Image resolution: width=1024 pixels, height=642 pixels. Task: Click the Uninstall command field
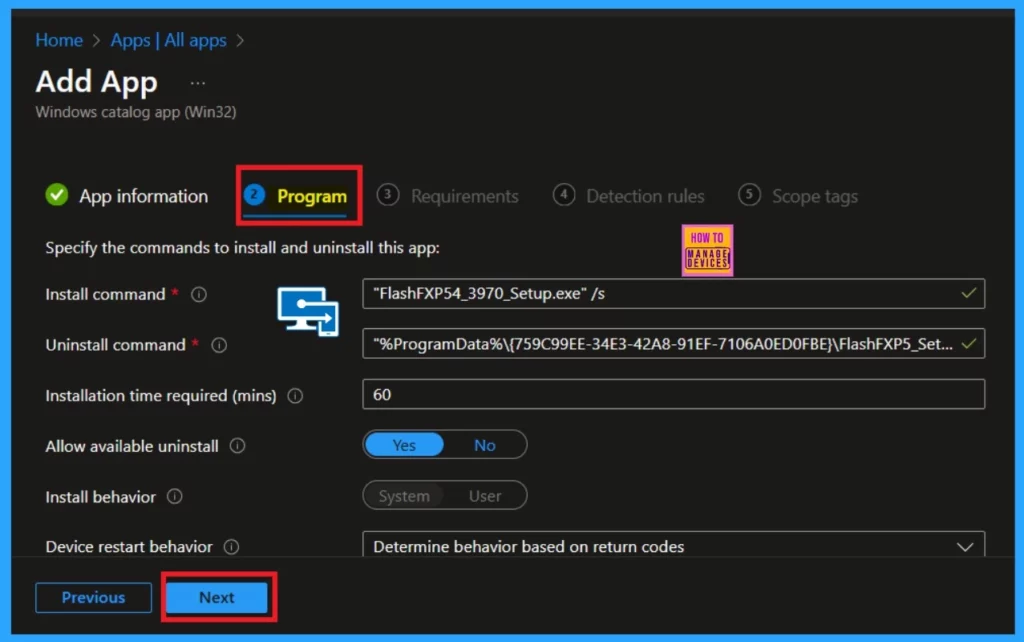point(673,344)
